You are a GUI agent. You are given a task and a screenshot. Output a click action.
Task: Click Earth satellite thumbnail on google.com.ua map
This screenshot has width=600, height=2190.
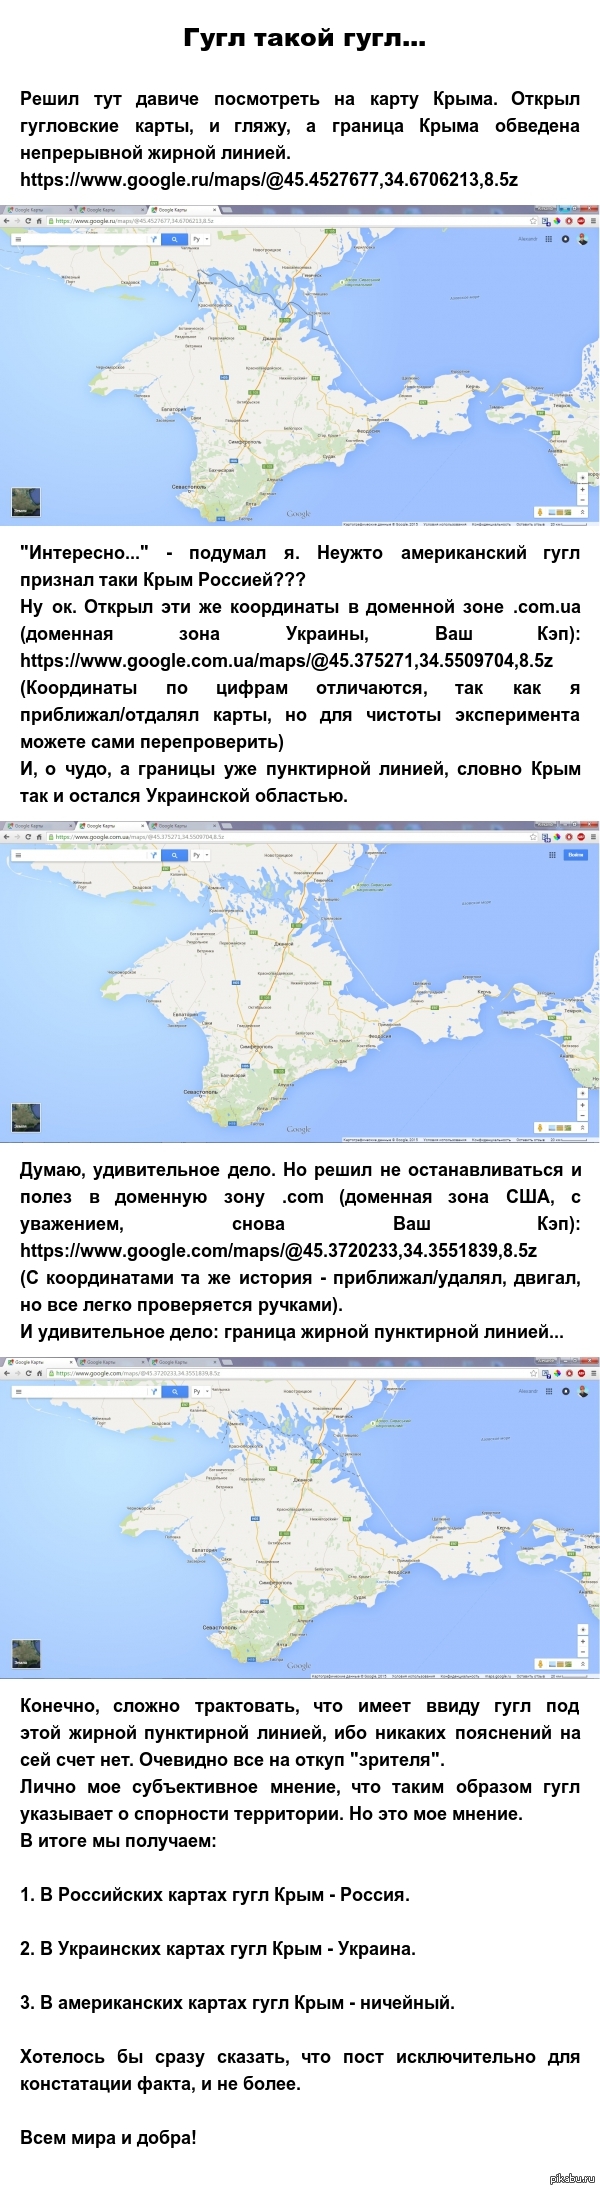pyautogui.click(x=25, y=1118)
